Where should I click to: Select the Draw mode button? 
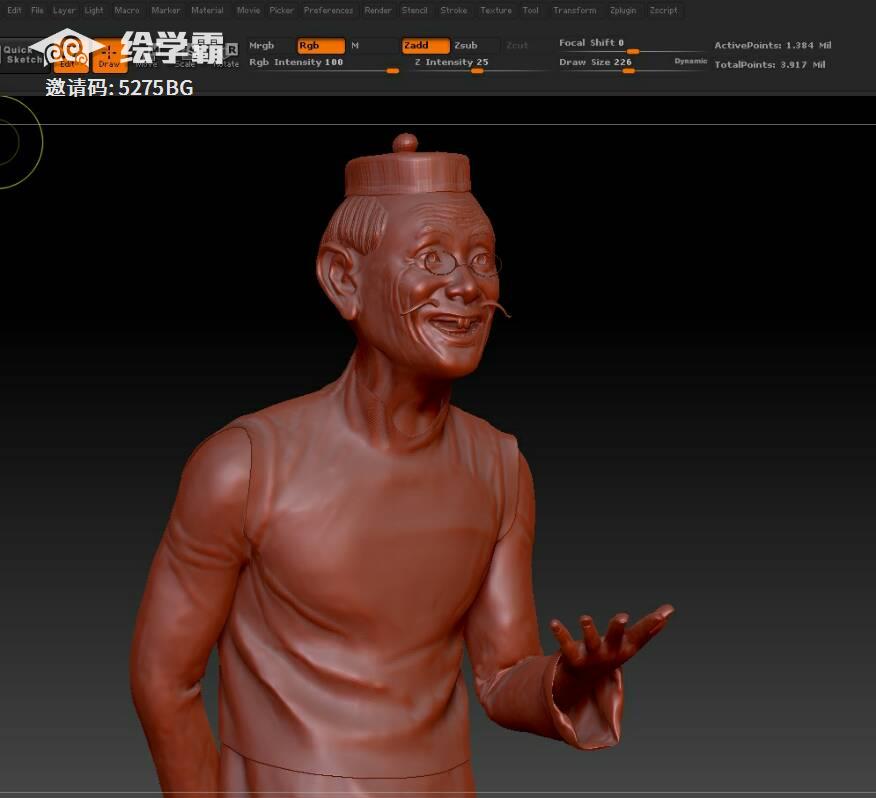(110, 56)
